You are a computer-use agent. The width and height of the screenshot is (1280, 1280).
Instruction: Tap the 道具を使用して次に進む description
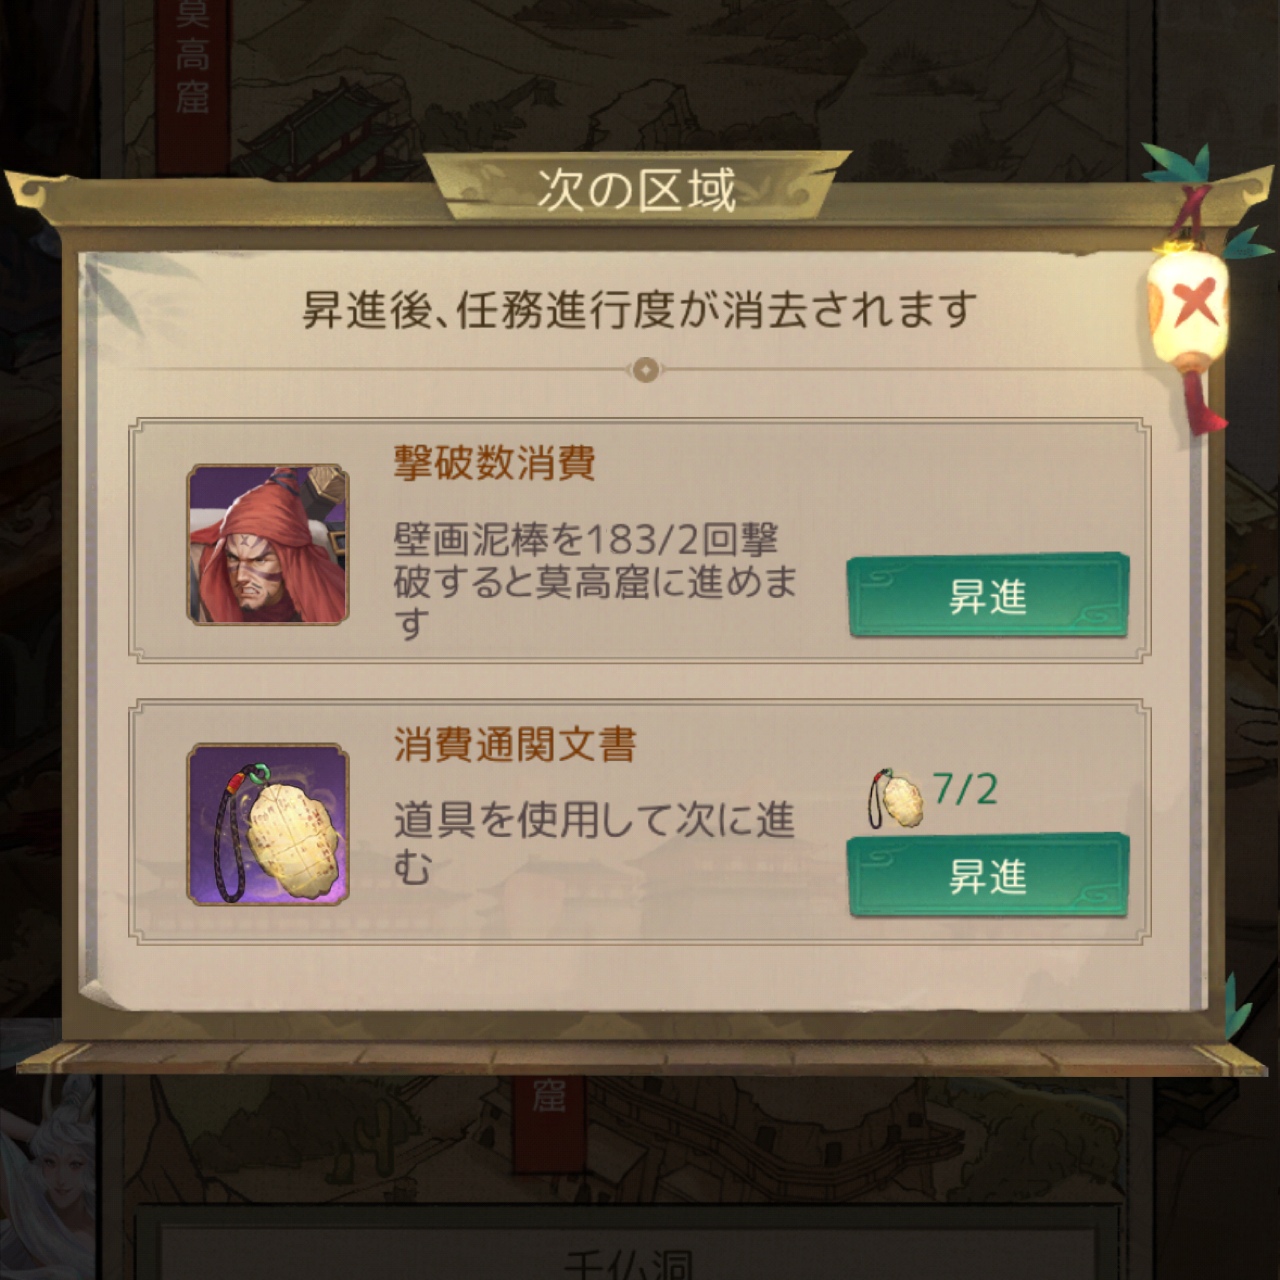(x=594, y=842)
